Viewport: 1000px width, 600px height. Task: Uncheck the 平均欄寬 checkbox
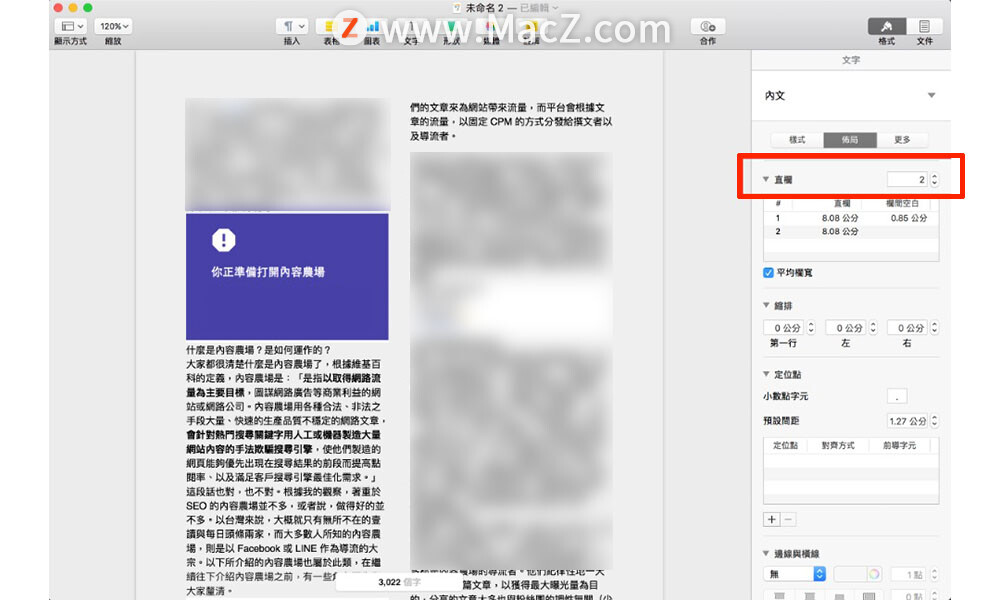(x=768, y=273)
